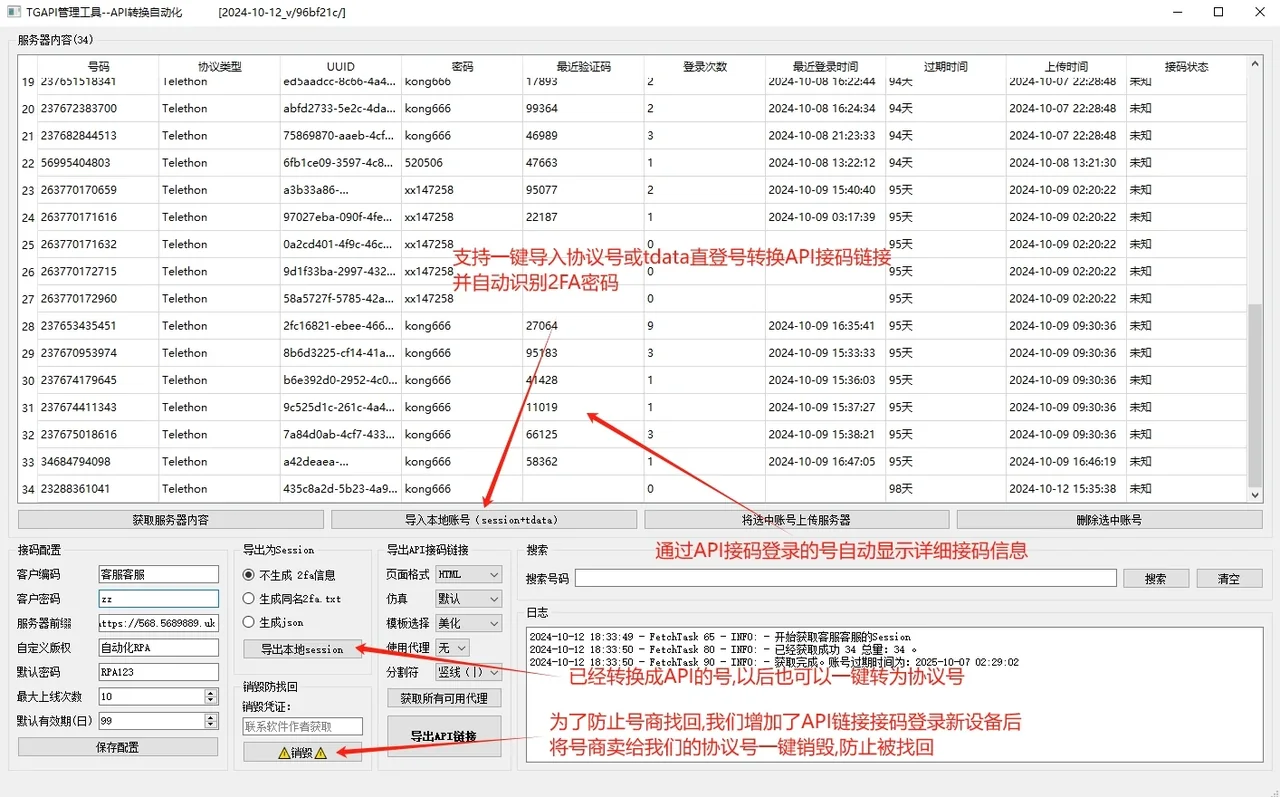The image size is (1280, 797).
Task: Sort by 接码状态 column header
Action: point(1186,67)
